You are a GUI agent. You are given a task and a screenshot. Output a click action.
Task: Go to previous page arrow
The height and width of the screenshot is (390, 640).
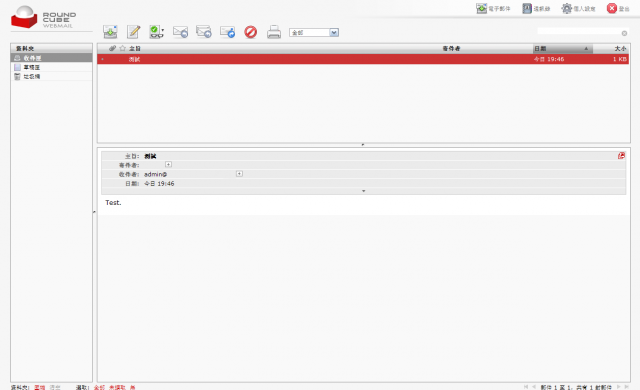(534, 387)
